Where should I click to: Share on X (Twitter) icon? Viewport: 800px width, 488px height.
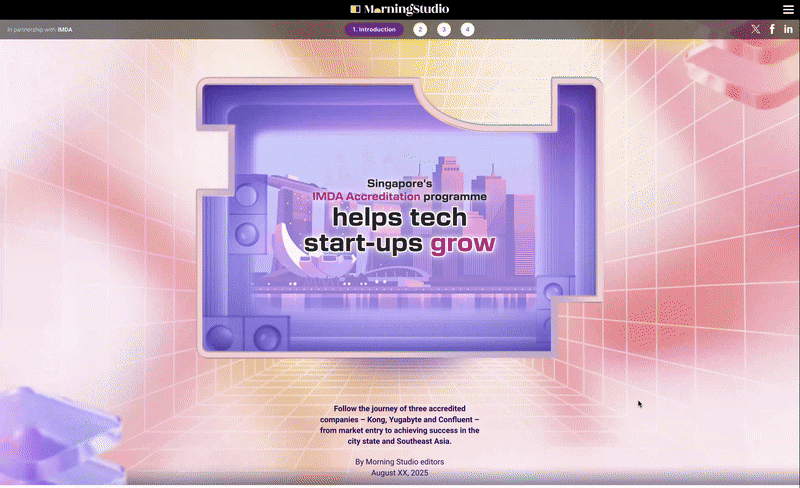click(x=756, y=29)
